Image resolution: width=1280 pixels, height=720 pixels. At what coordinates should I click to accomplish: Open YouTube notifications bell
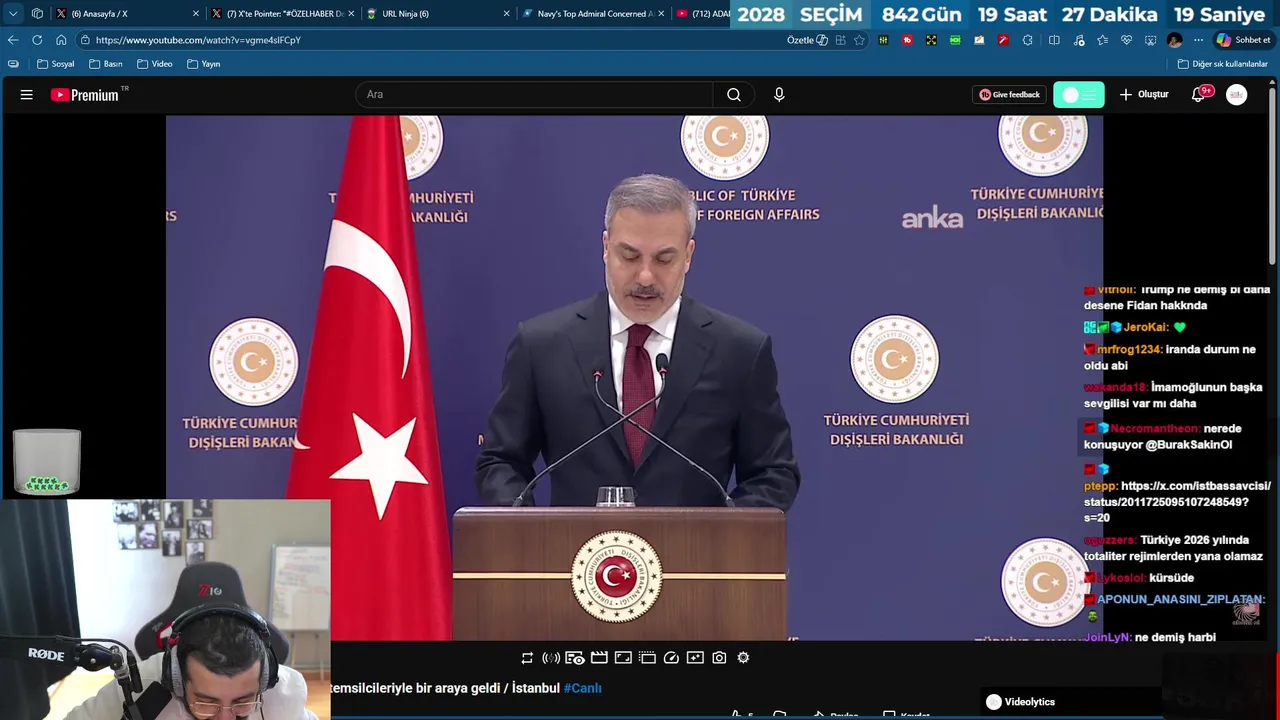point(1199,95)
